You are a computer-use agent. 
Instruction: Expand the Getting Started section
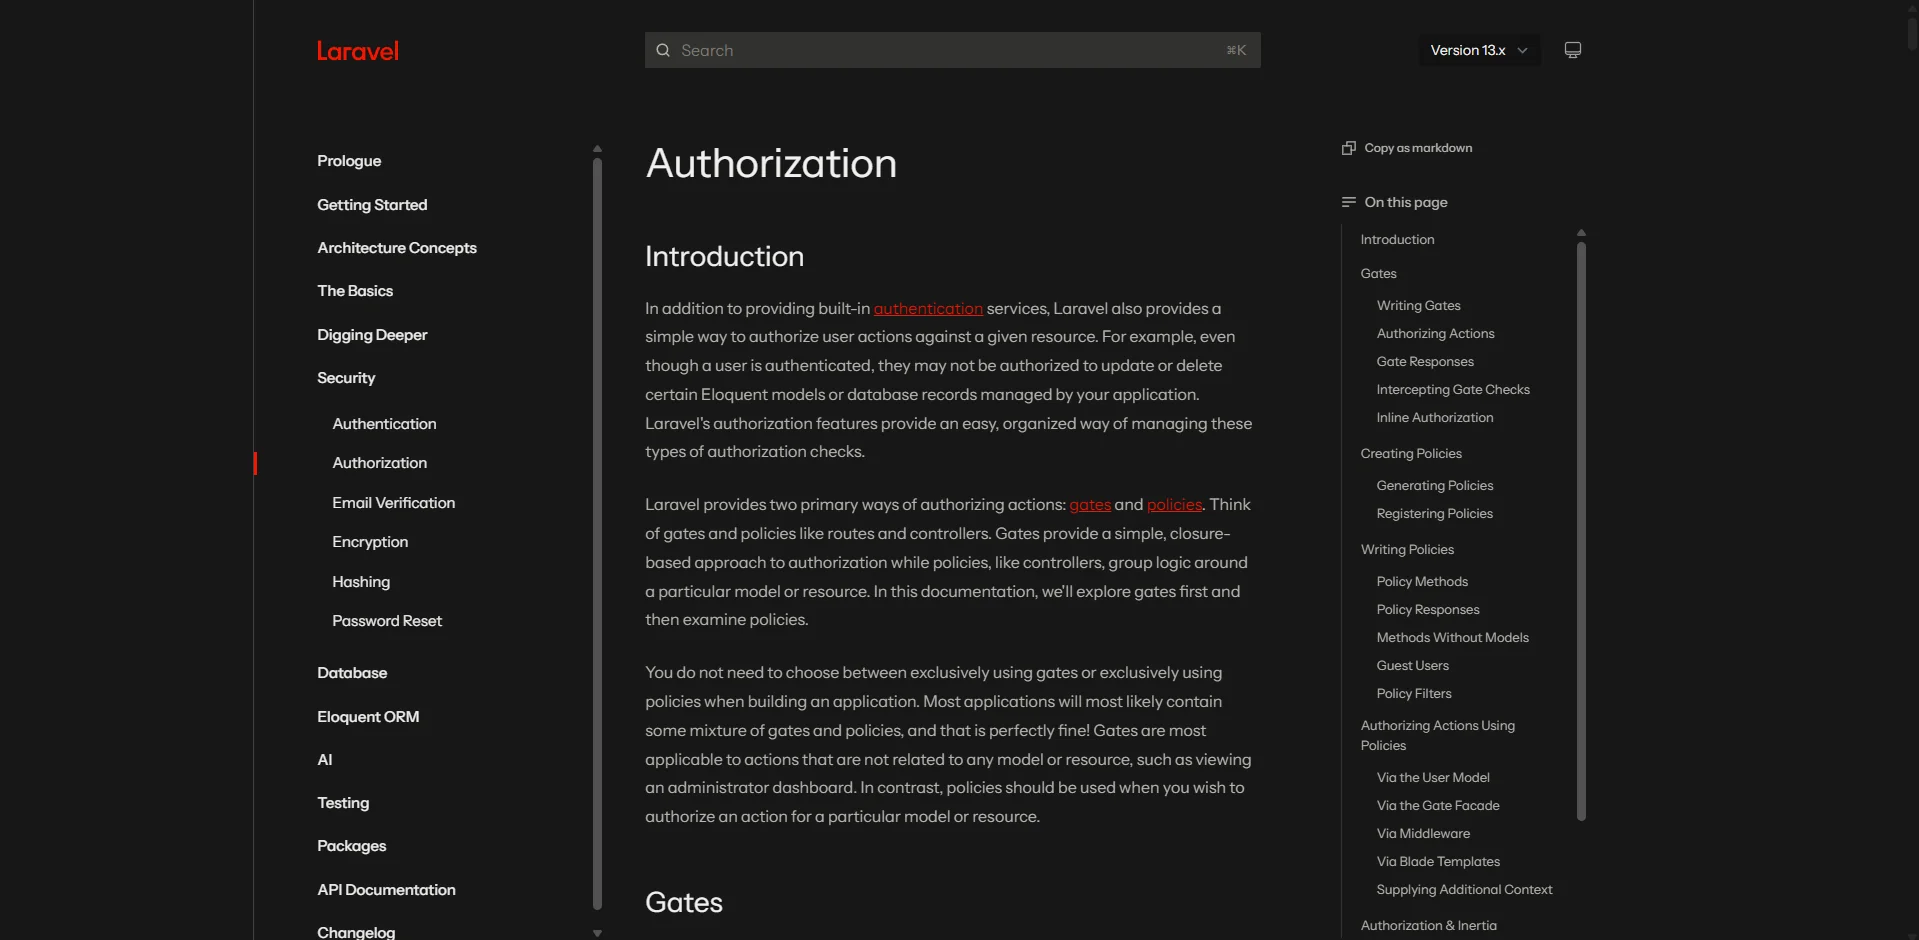(372, 205)
